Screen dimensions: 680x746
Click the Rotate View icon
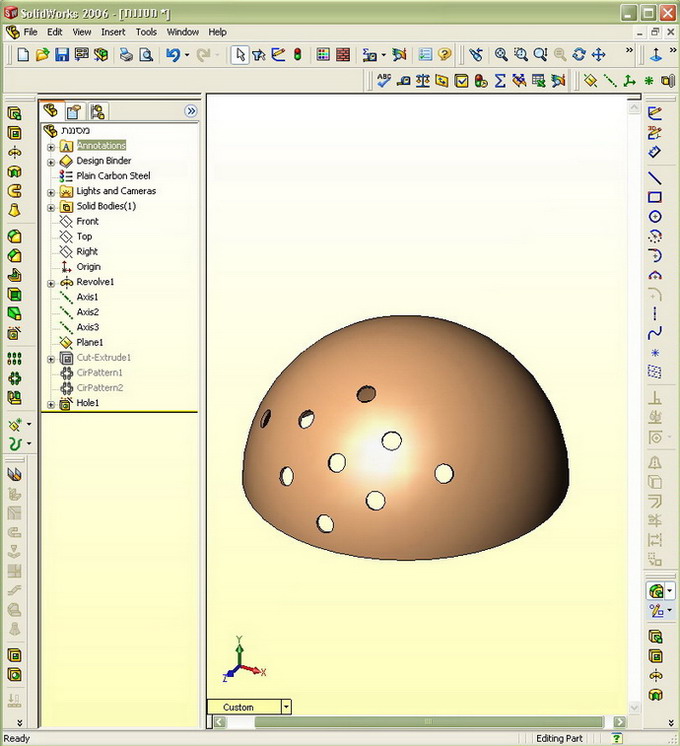pyautogui.click(x=579, y=55)
